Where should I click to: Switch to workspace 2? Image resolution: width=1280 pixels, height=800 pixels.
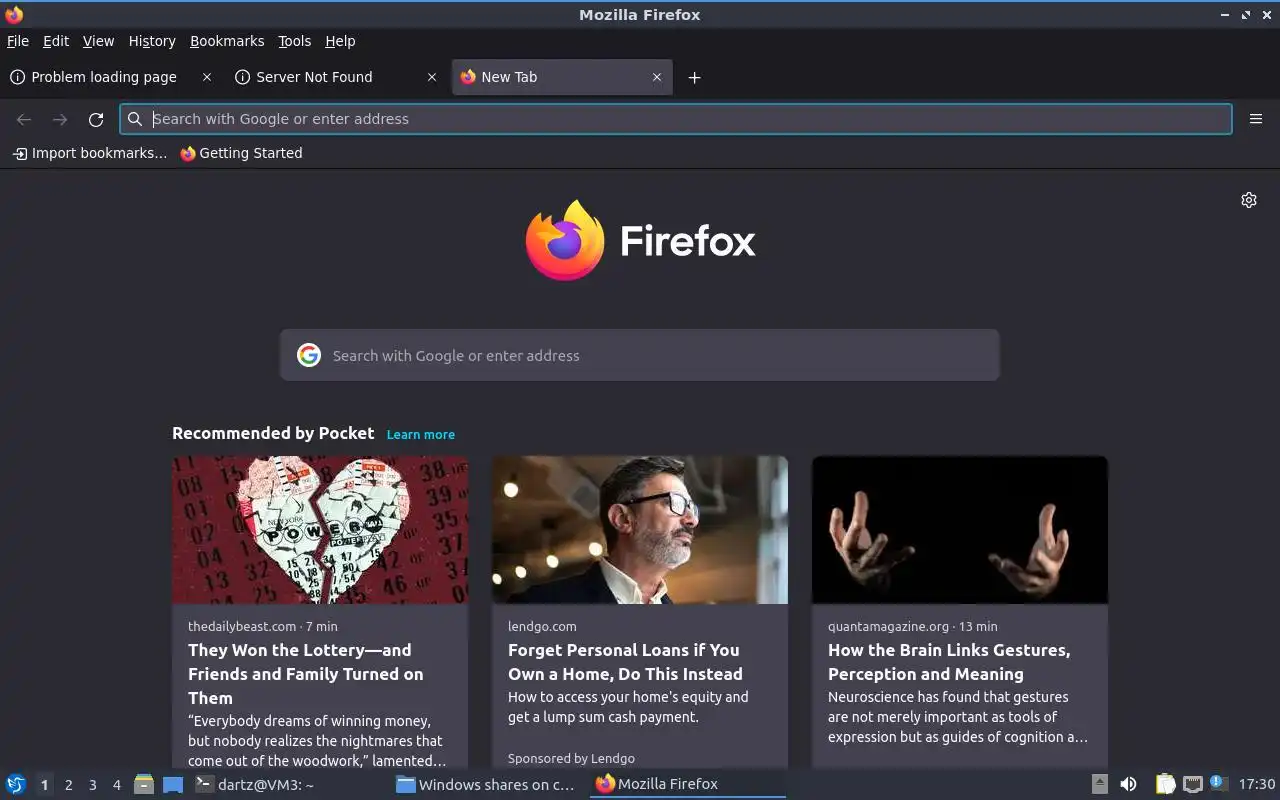(68, 785)
